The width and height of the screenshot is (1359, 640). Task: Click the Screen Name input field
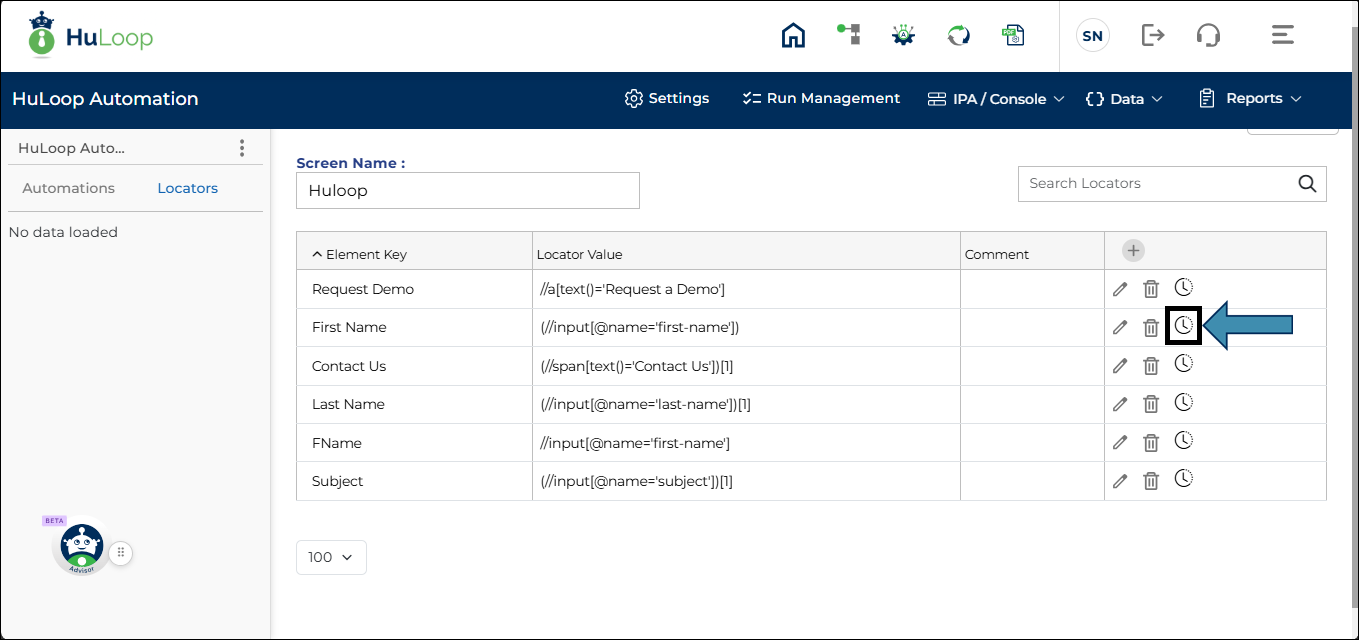tap(467, 191)
